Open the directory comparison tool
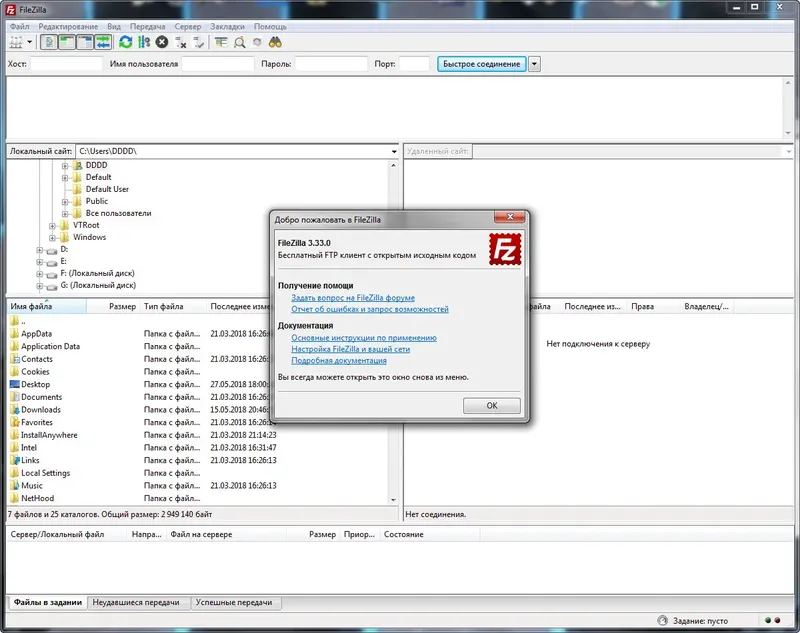Viewport: 800px width, 633px height. point(240,42)
